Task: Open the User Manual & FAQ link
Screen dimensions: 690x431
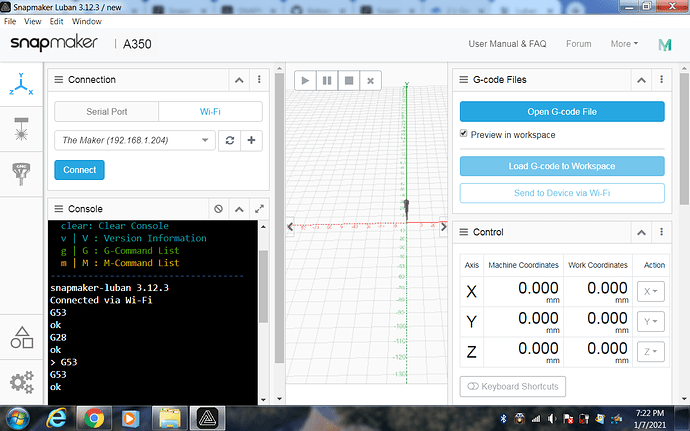Action: click(507, 44)
